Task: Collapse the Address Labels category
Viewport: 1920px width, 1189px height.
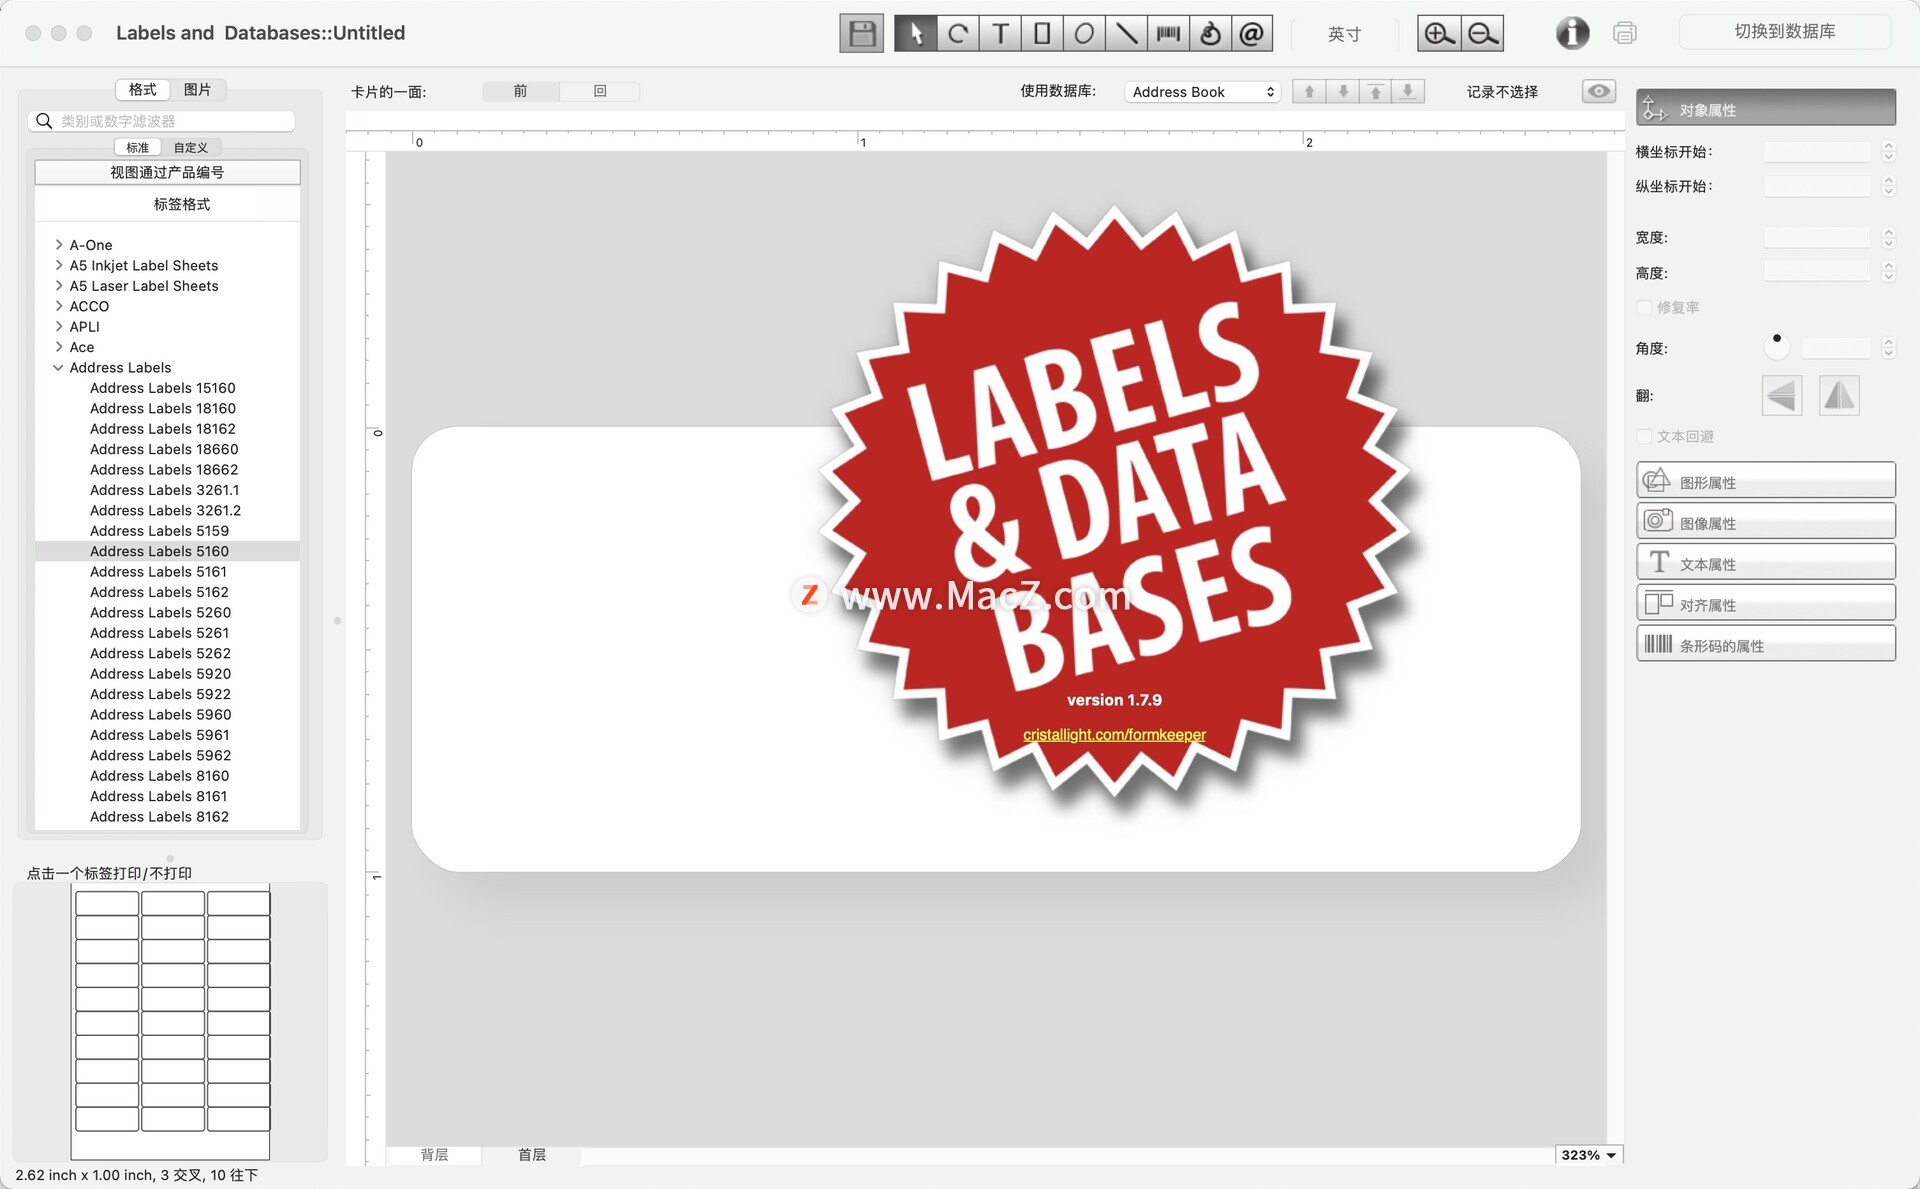Action: tap(58, 368)
